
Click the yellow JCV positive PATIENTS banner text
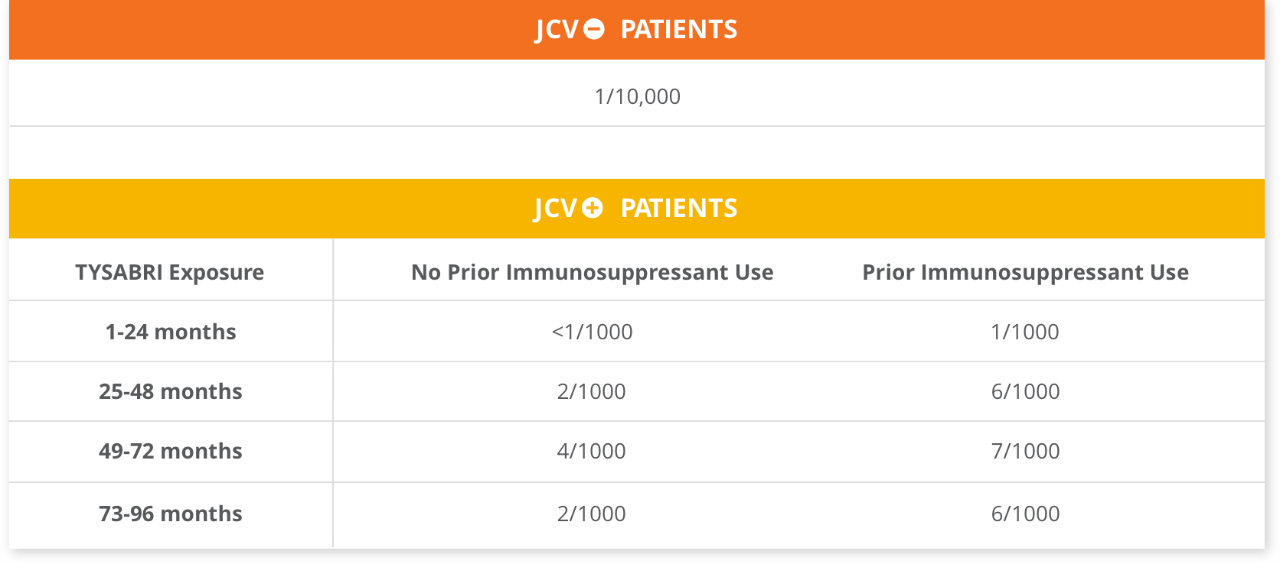pyautogui.click(x=636, y=208)
